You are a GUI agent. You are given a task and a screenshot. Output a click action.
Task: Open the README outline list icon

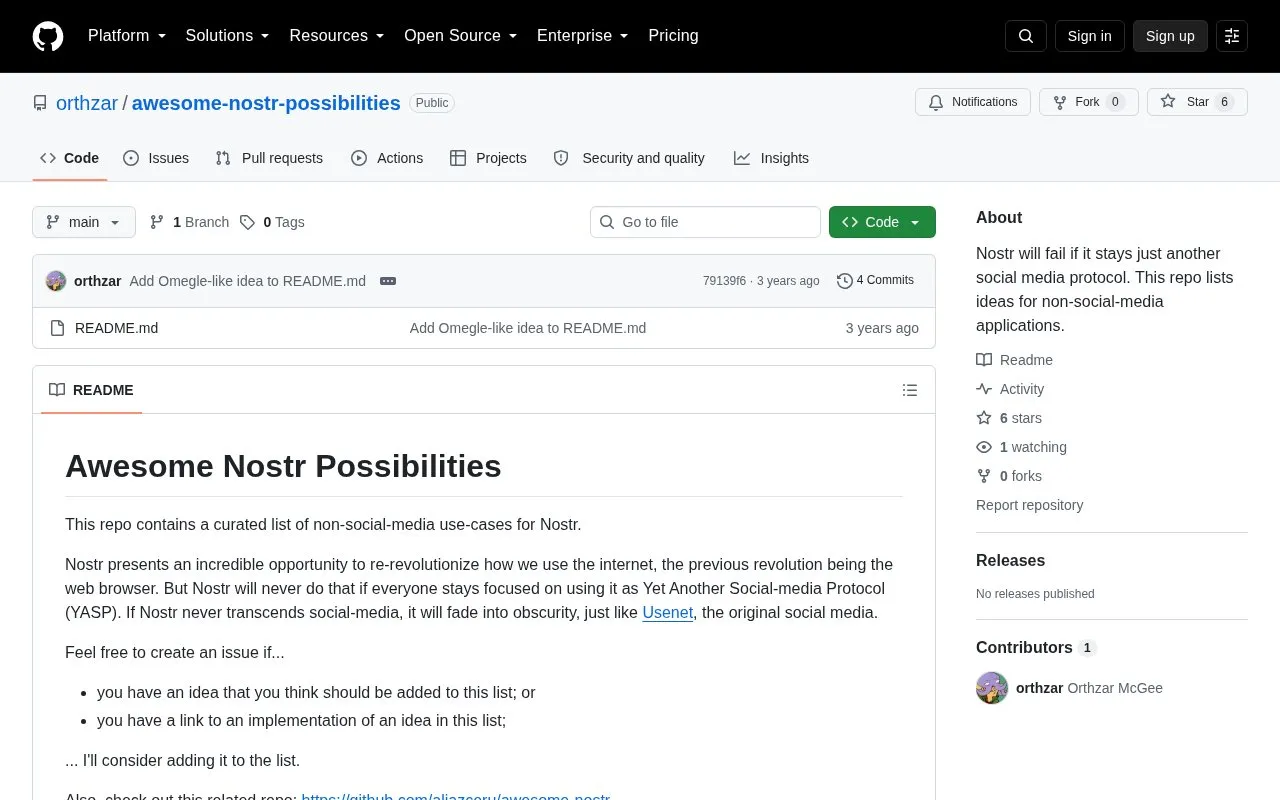pyautogui.click(x=910, y=390)
